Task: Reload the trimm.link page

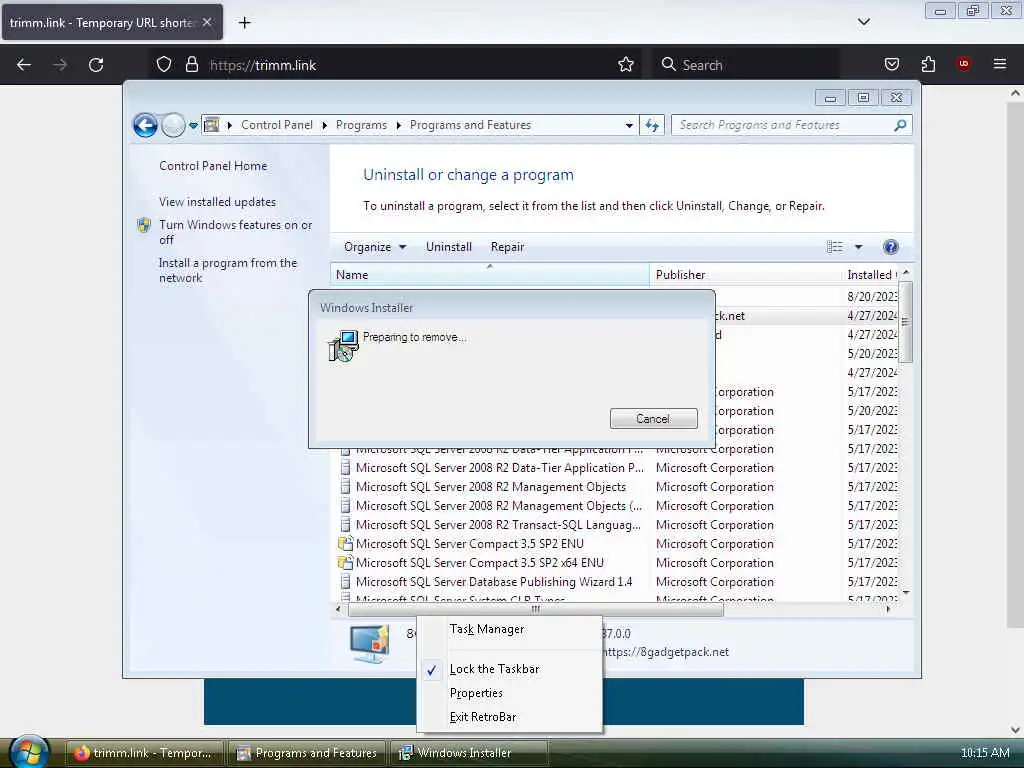Action: [x=96, y=65]
